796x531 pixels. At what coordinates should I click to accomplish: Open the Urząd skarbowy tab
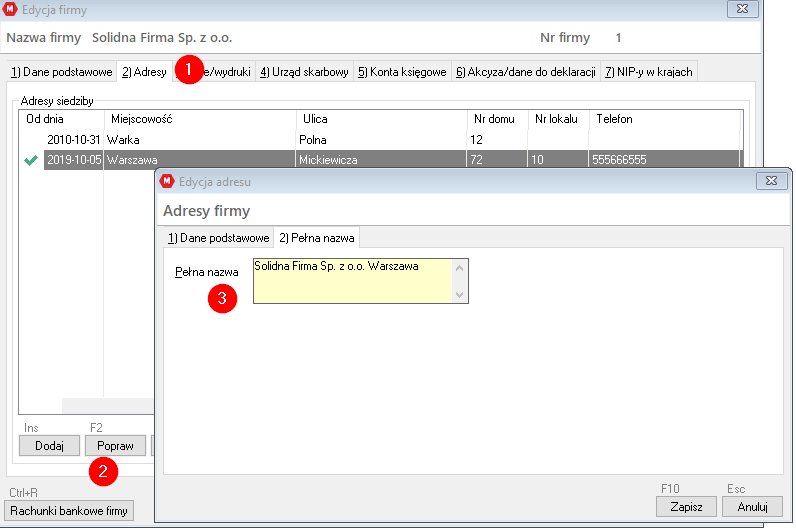click(x=304, y=72)
